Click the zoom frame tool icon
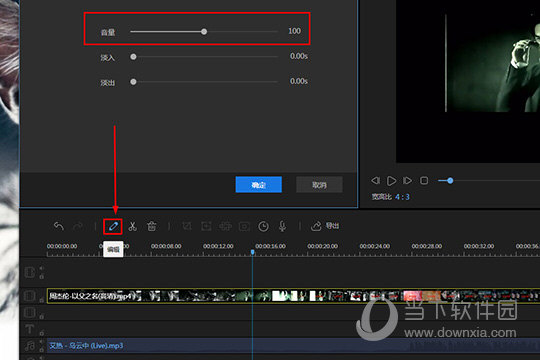This screenshot has width=540, height=360. (206, 226)
